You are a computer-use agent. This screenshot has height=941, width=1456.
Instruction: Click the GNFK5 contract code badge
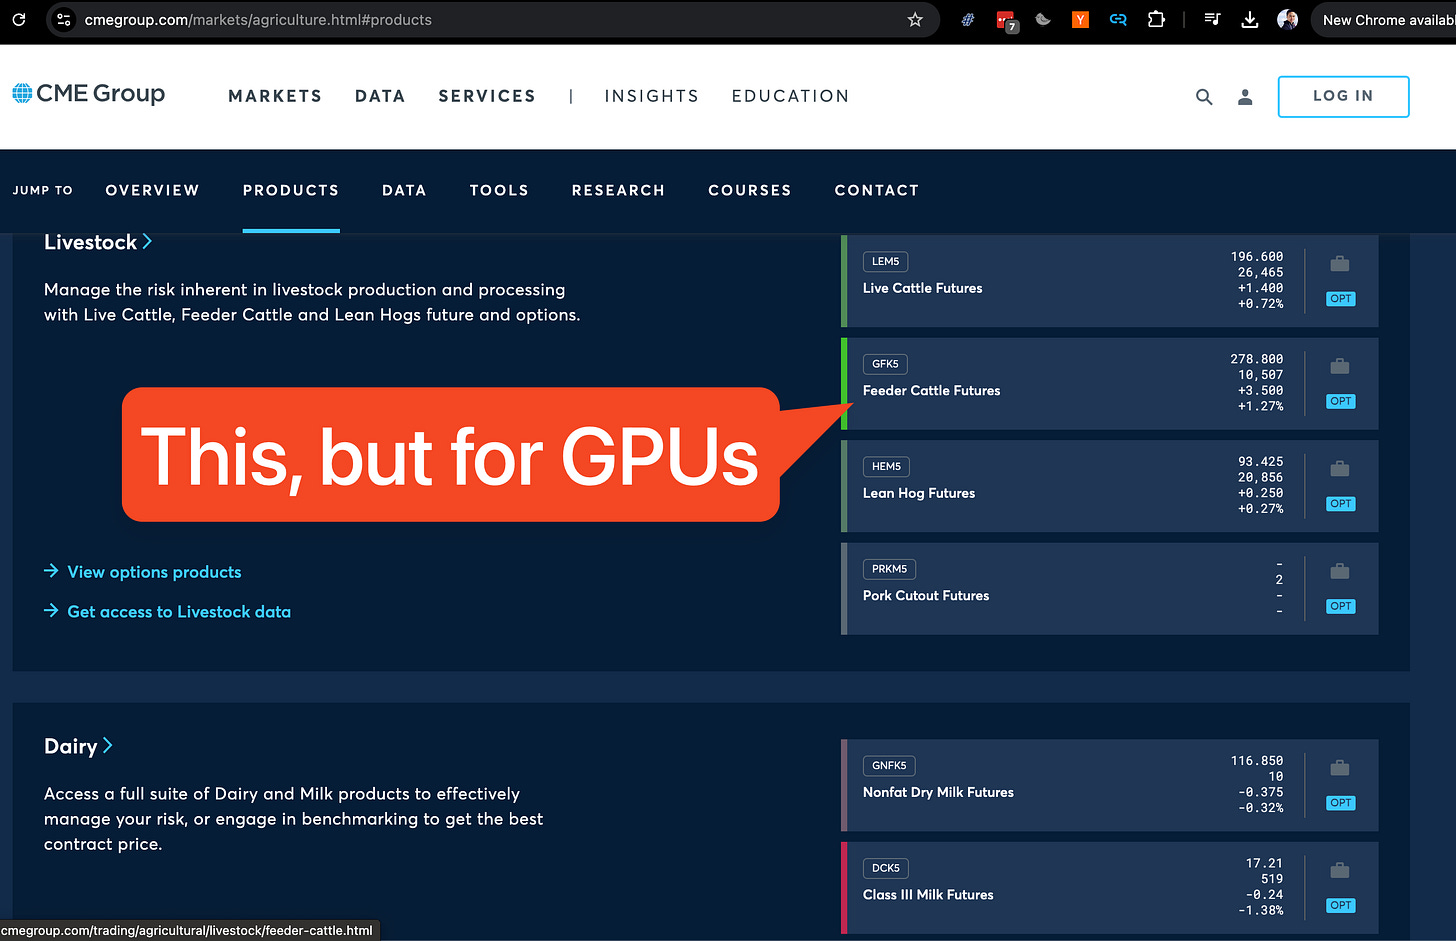(889, 766)
